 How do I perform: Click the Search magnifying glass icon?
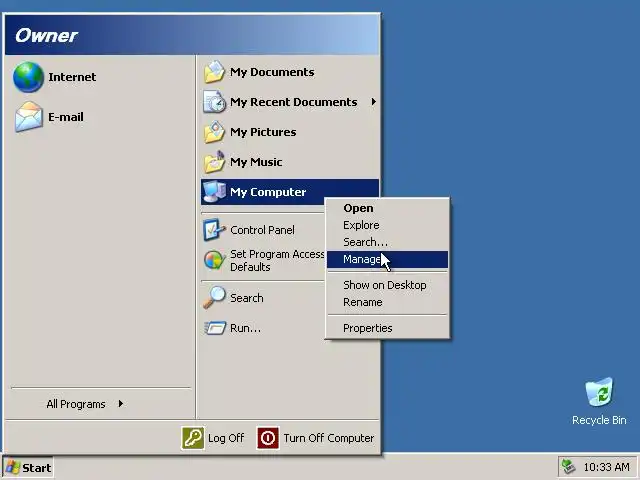214,298
